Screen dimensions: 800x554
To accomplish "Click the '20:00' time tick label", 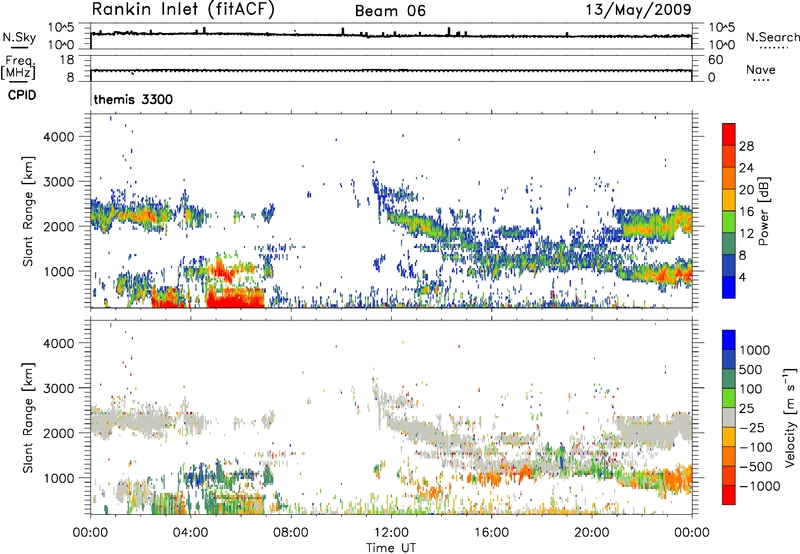I will pos(592,533).
